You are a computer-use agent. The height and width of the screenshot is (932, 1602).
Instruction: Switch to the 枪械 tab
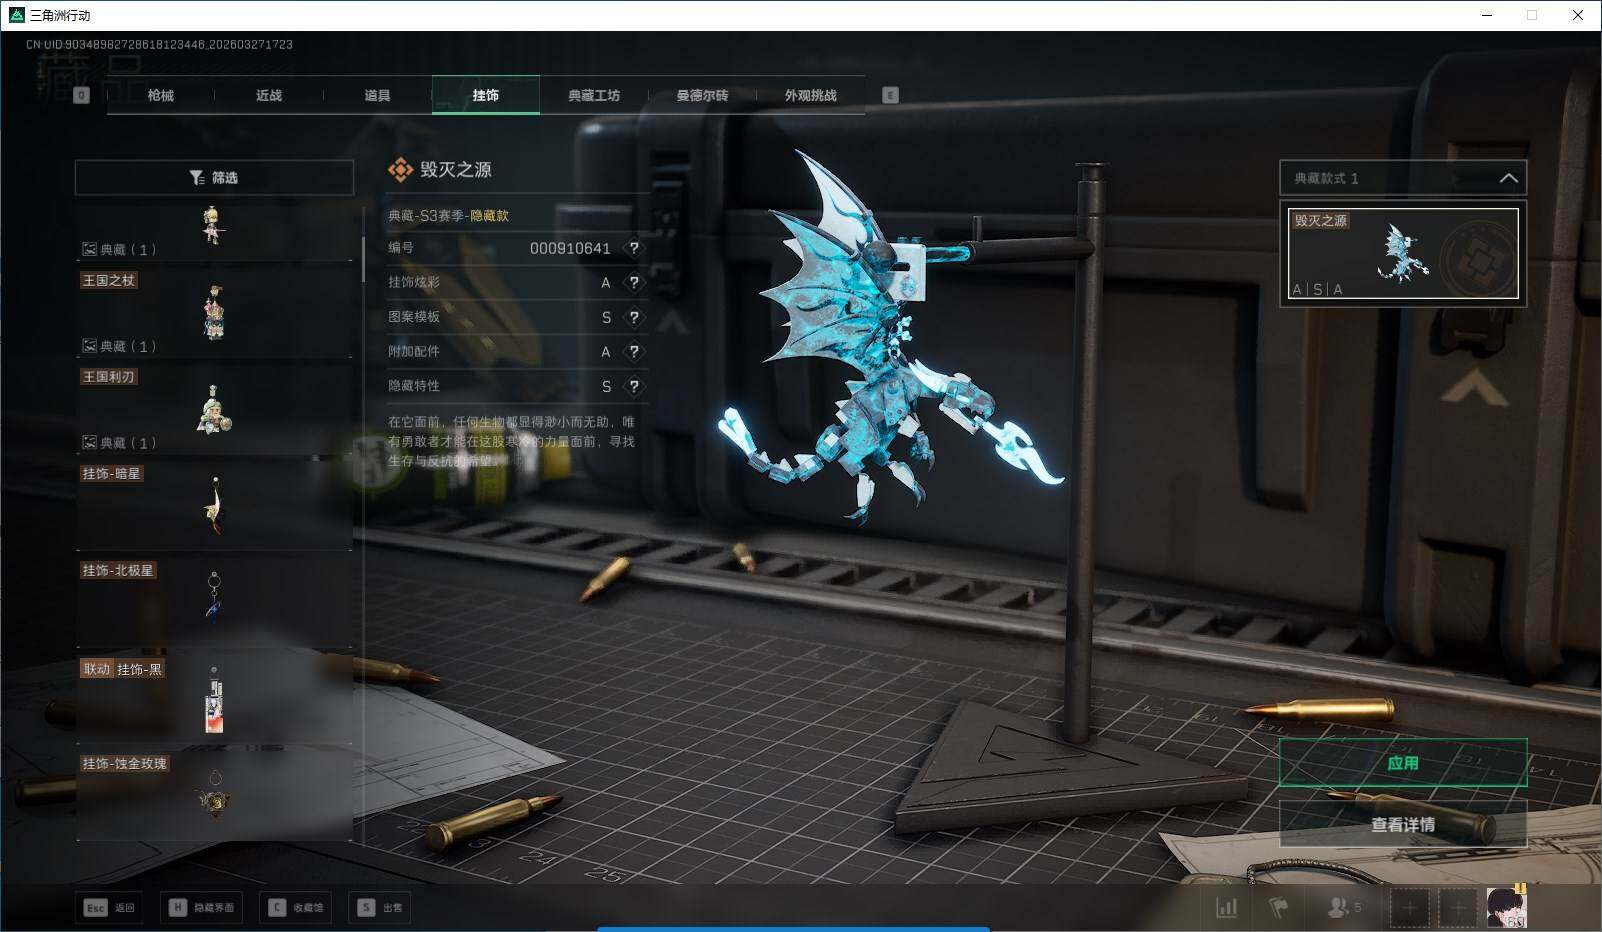(x=160, y=95)
